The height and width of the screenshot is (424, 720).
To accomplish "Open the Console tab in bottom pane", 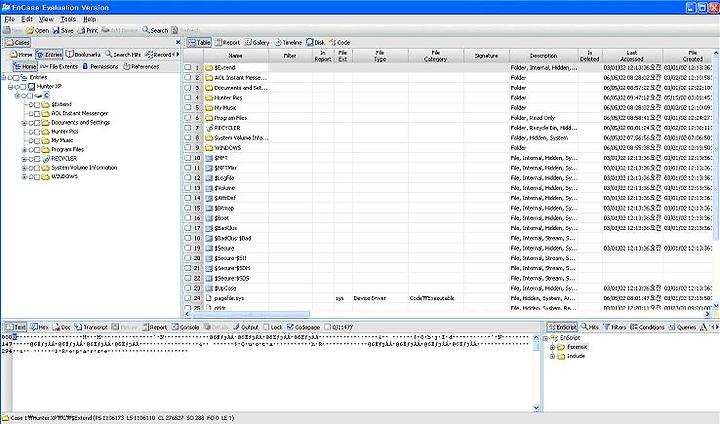I will click(x=186, y=327).
